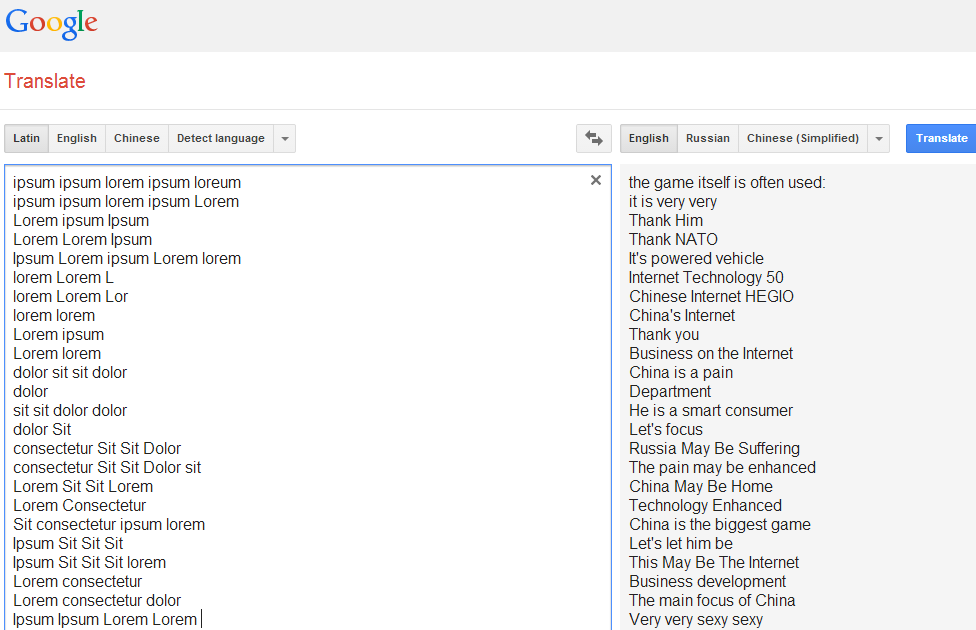Click source line 'lorem Lorem L'
Image resolution: width=976 pixels, height=630 pixels.
pos(63,278)
